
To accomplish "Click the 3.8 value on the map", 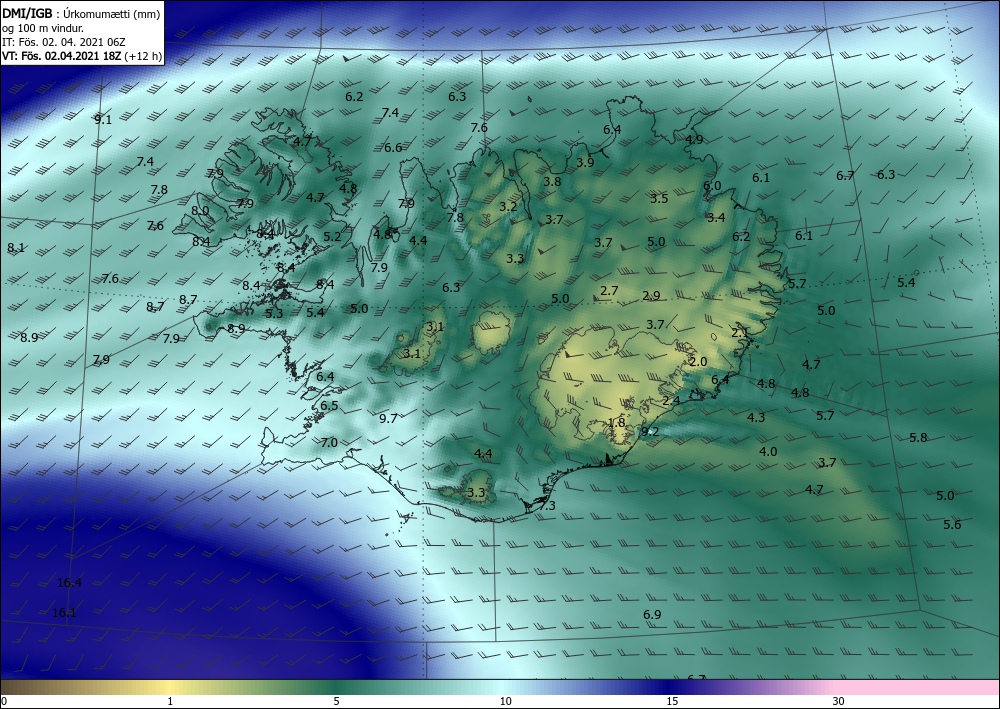I will pyautogui.click(x=552, y=182).
